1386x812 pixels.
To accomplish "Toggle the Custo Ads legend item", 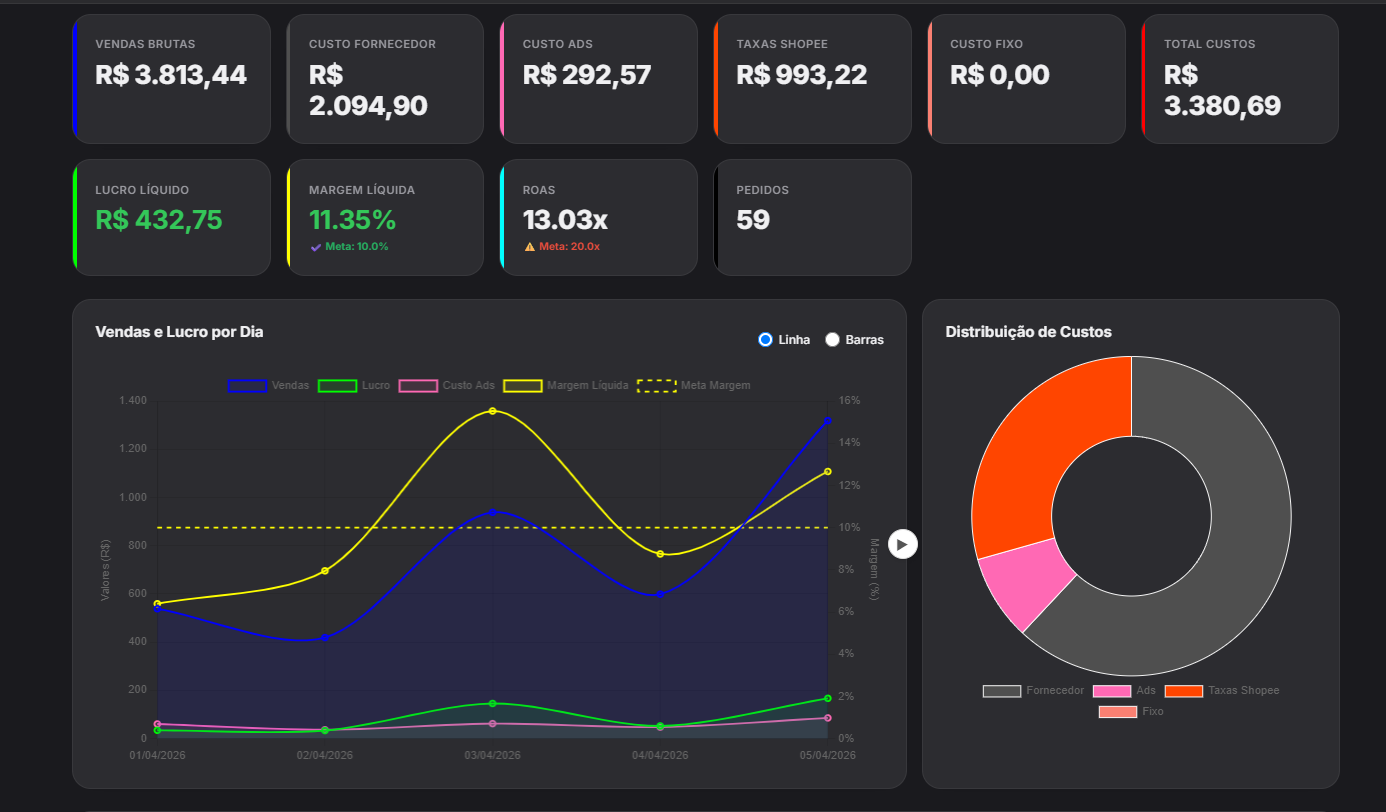I will (x=447, y=385).
